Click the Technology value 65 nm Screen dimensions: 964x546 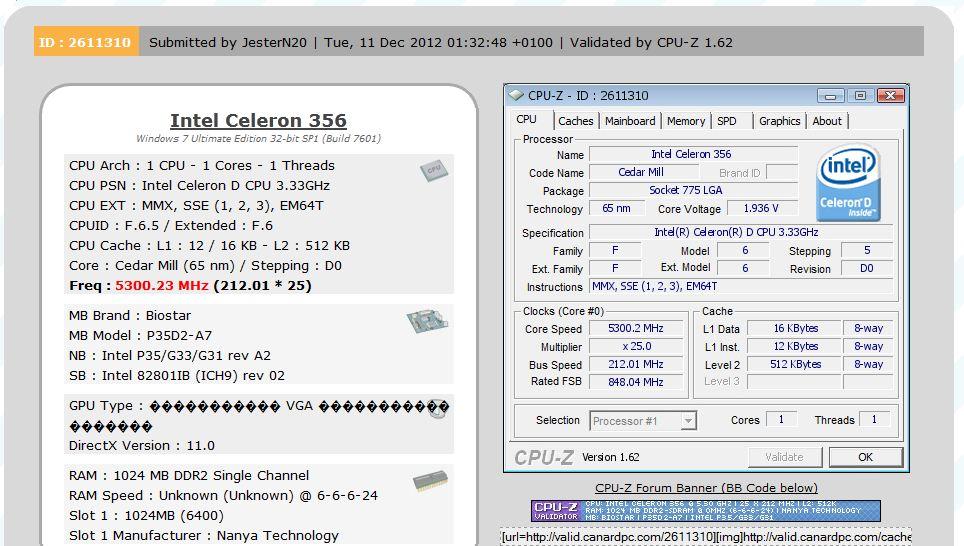coord(616,208)
